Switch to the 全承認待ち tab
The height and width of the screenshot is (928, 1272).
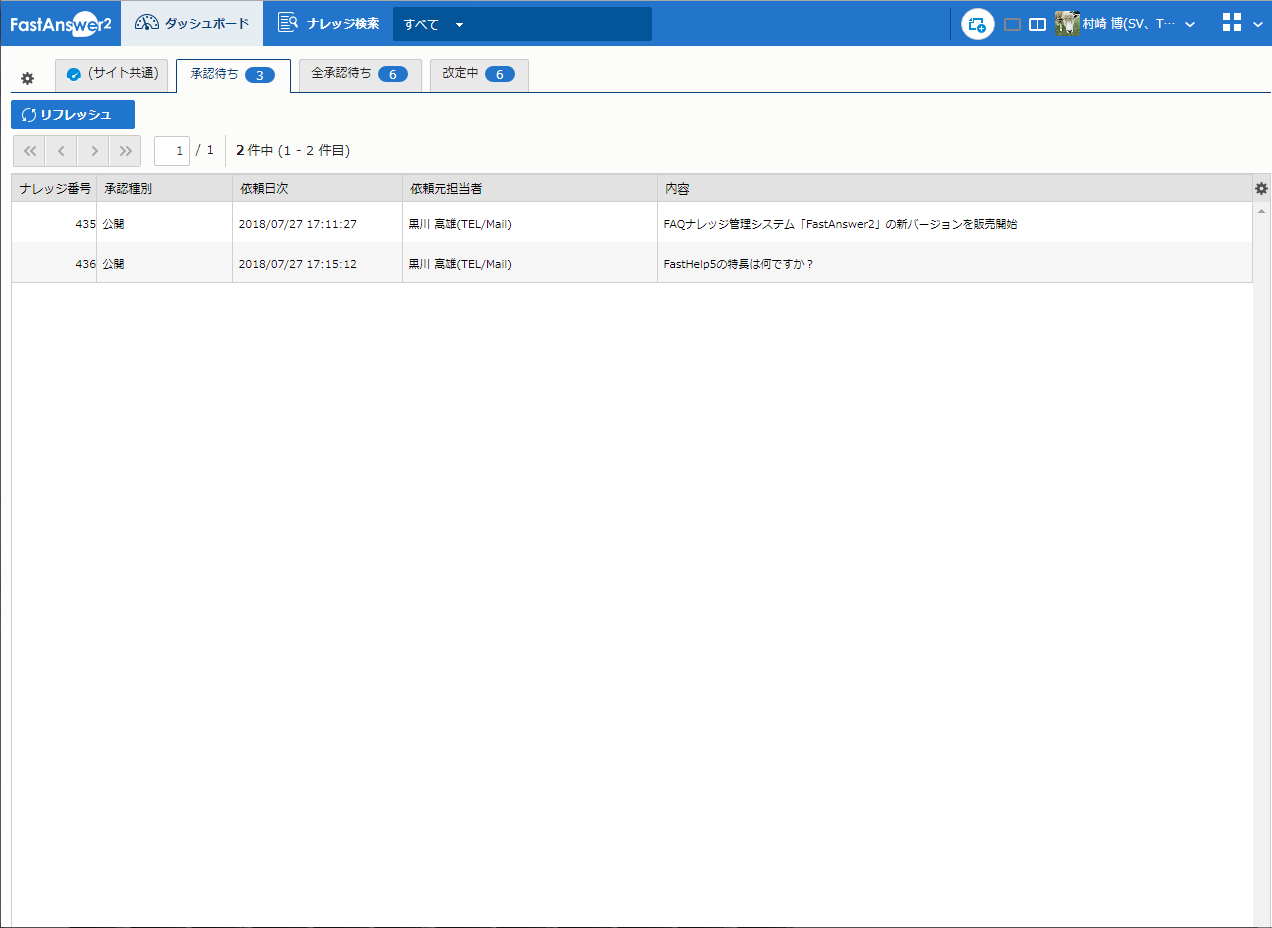359,74
